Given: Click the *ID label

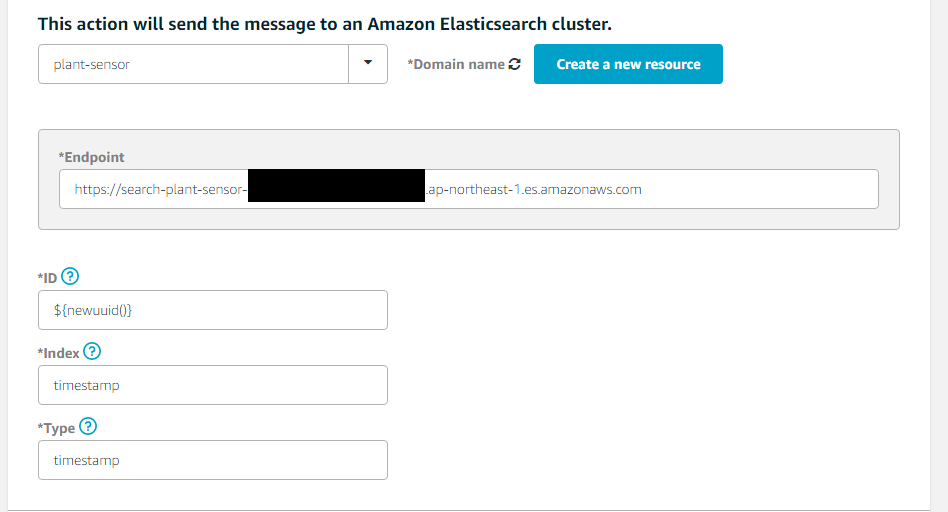Looking at the screenshot, I should (48, 277).
